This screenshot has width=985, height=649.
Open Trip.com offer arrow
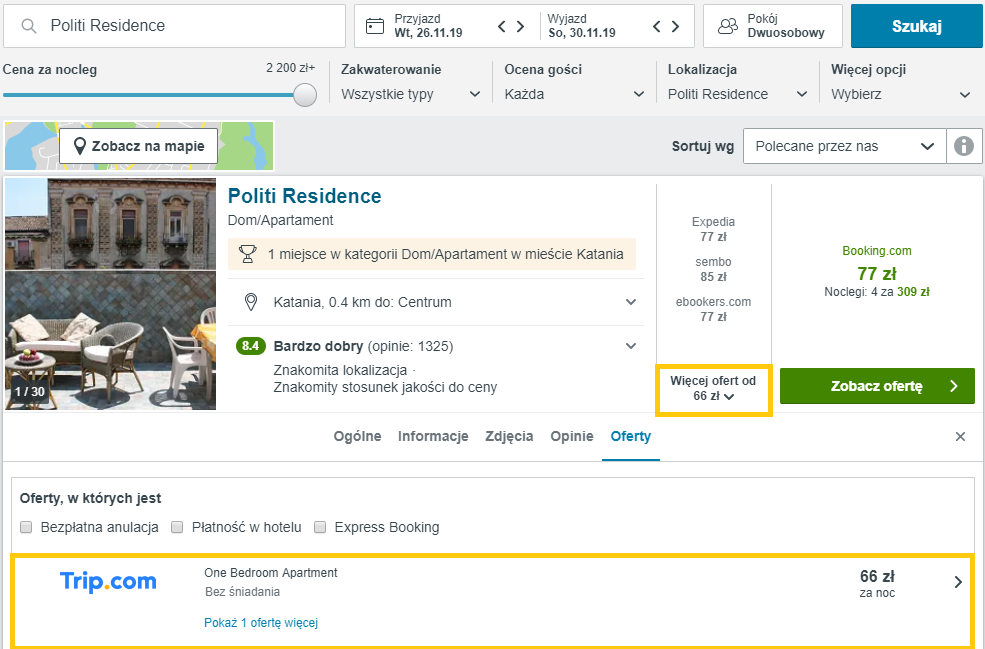pyautogui.click(x=958, y=582)
